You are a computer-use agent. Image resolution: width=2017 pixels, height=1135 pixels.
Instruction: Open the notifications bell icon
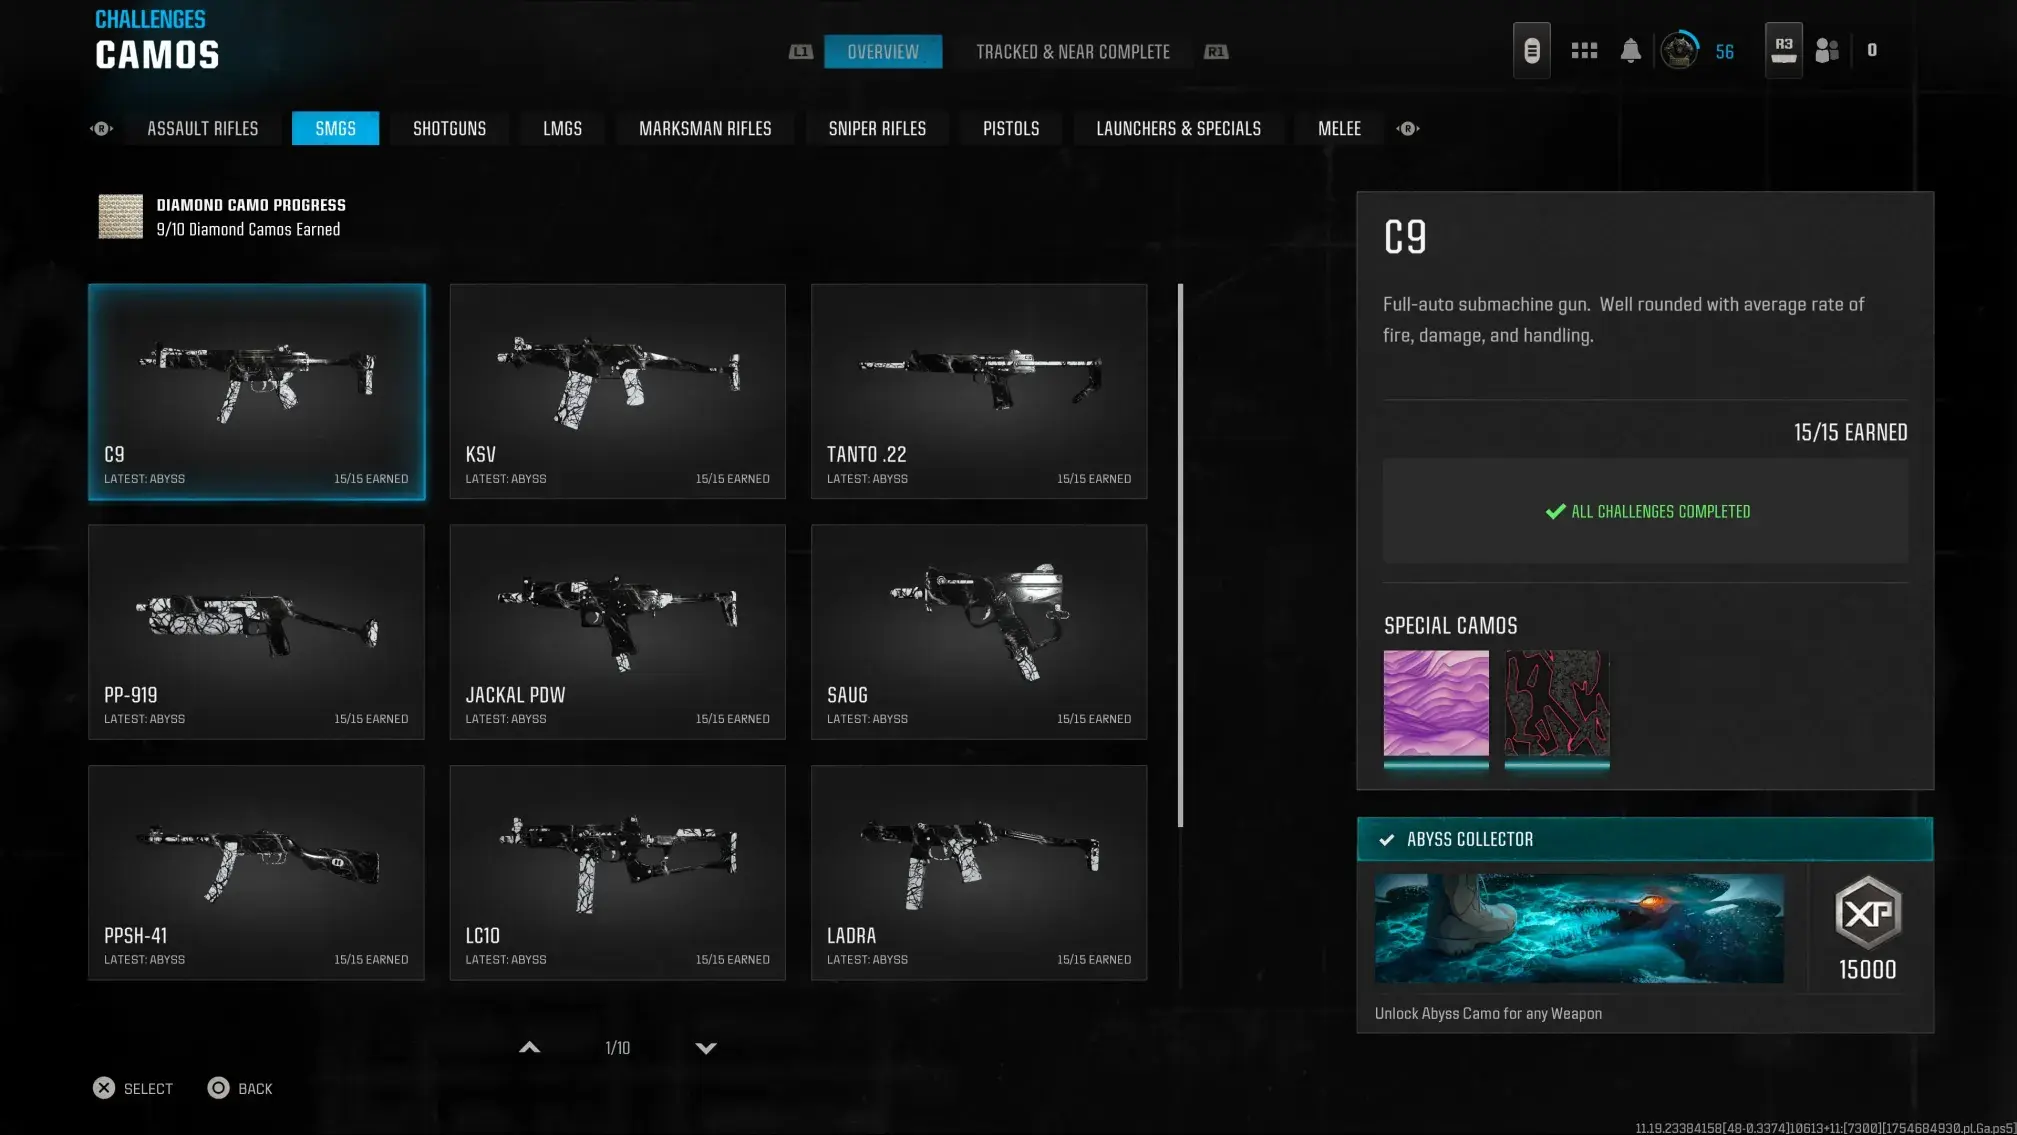1630,50
